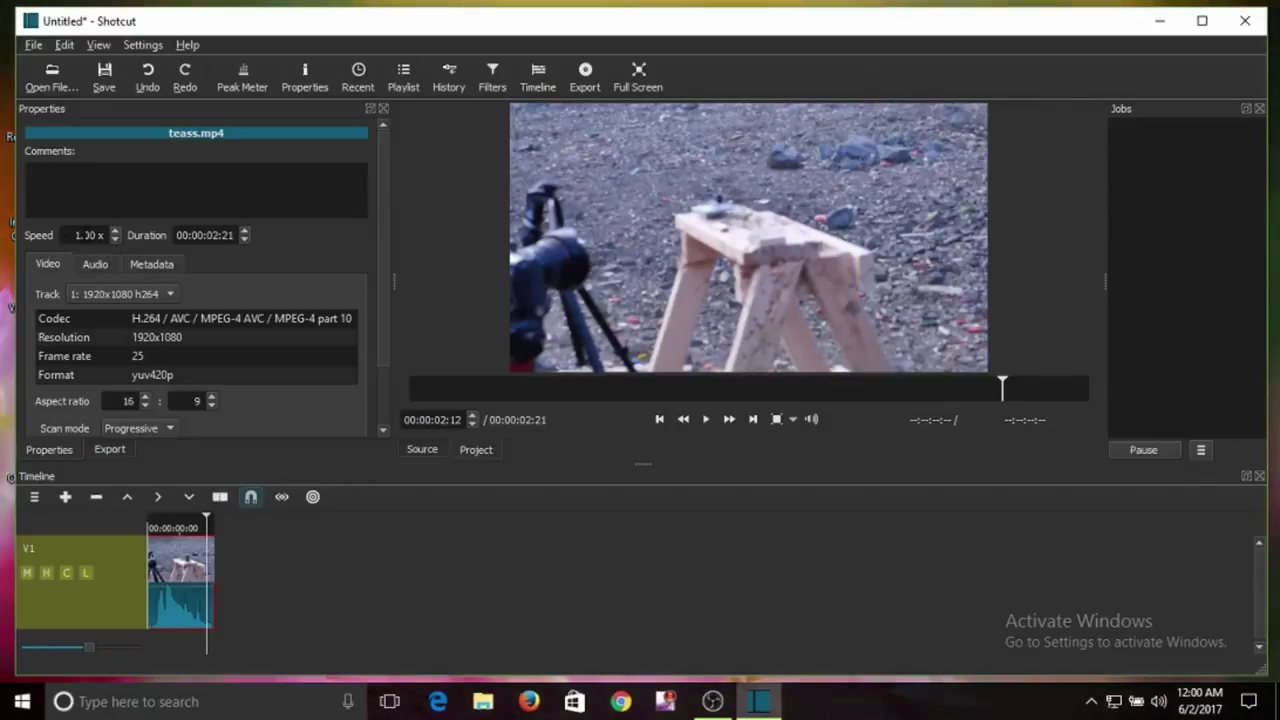
Task: Toggle composite C on track V1
Action: [66, 573]
